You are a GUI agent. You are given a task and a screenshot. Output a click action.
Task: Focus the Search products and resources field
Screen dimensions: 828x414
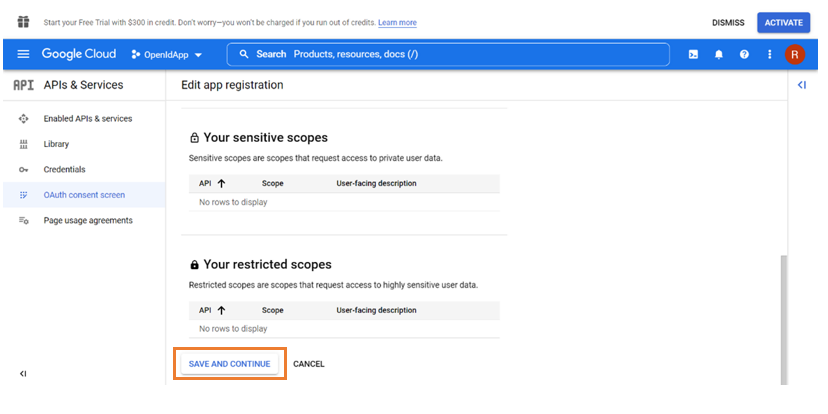point(448,54)
